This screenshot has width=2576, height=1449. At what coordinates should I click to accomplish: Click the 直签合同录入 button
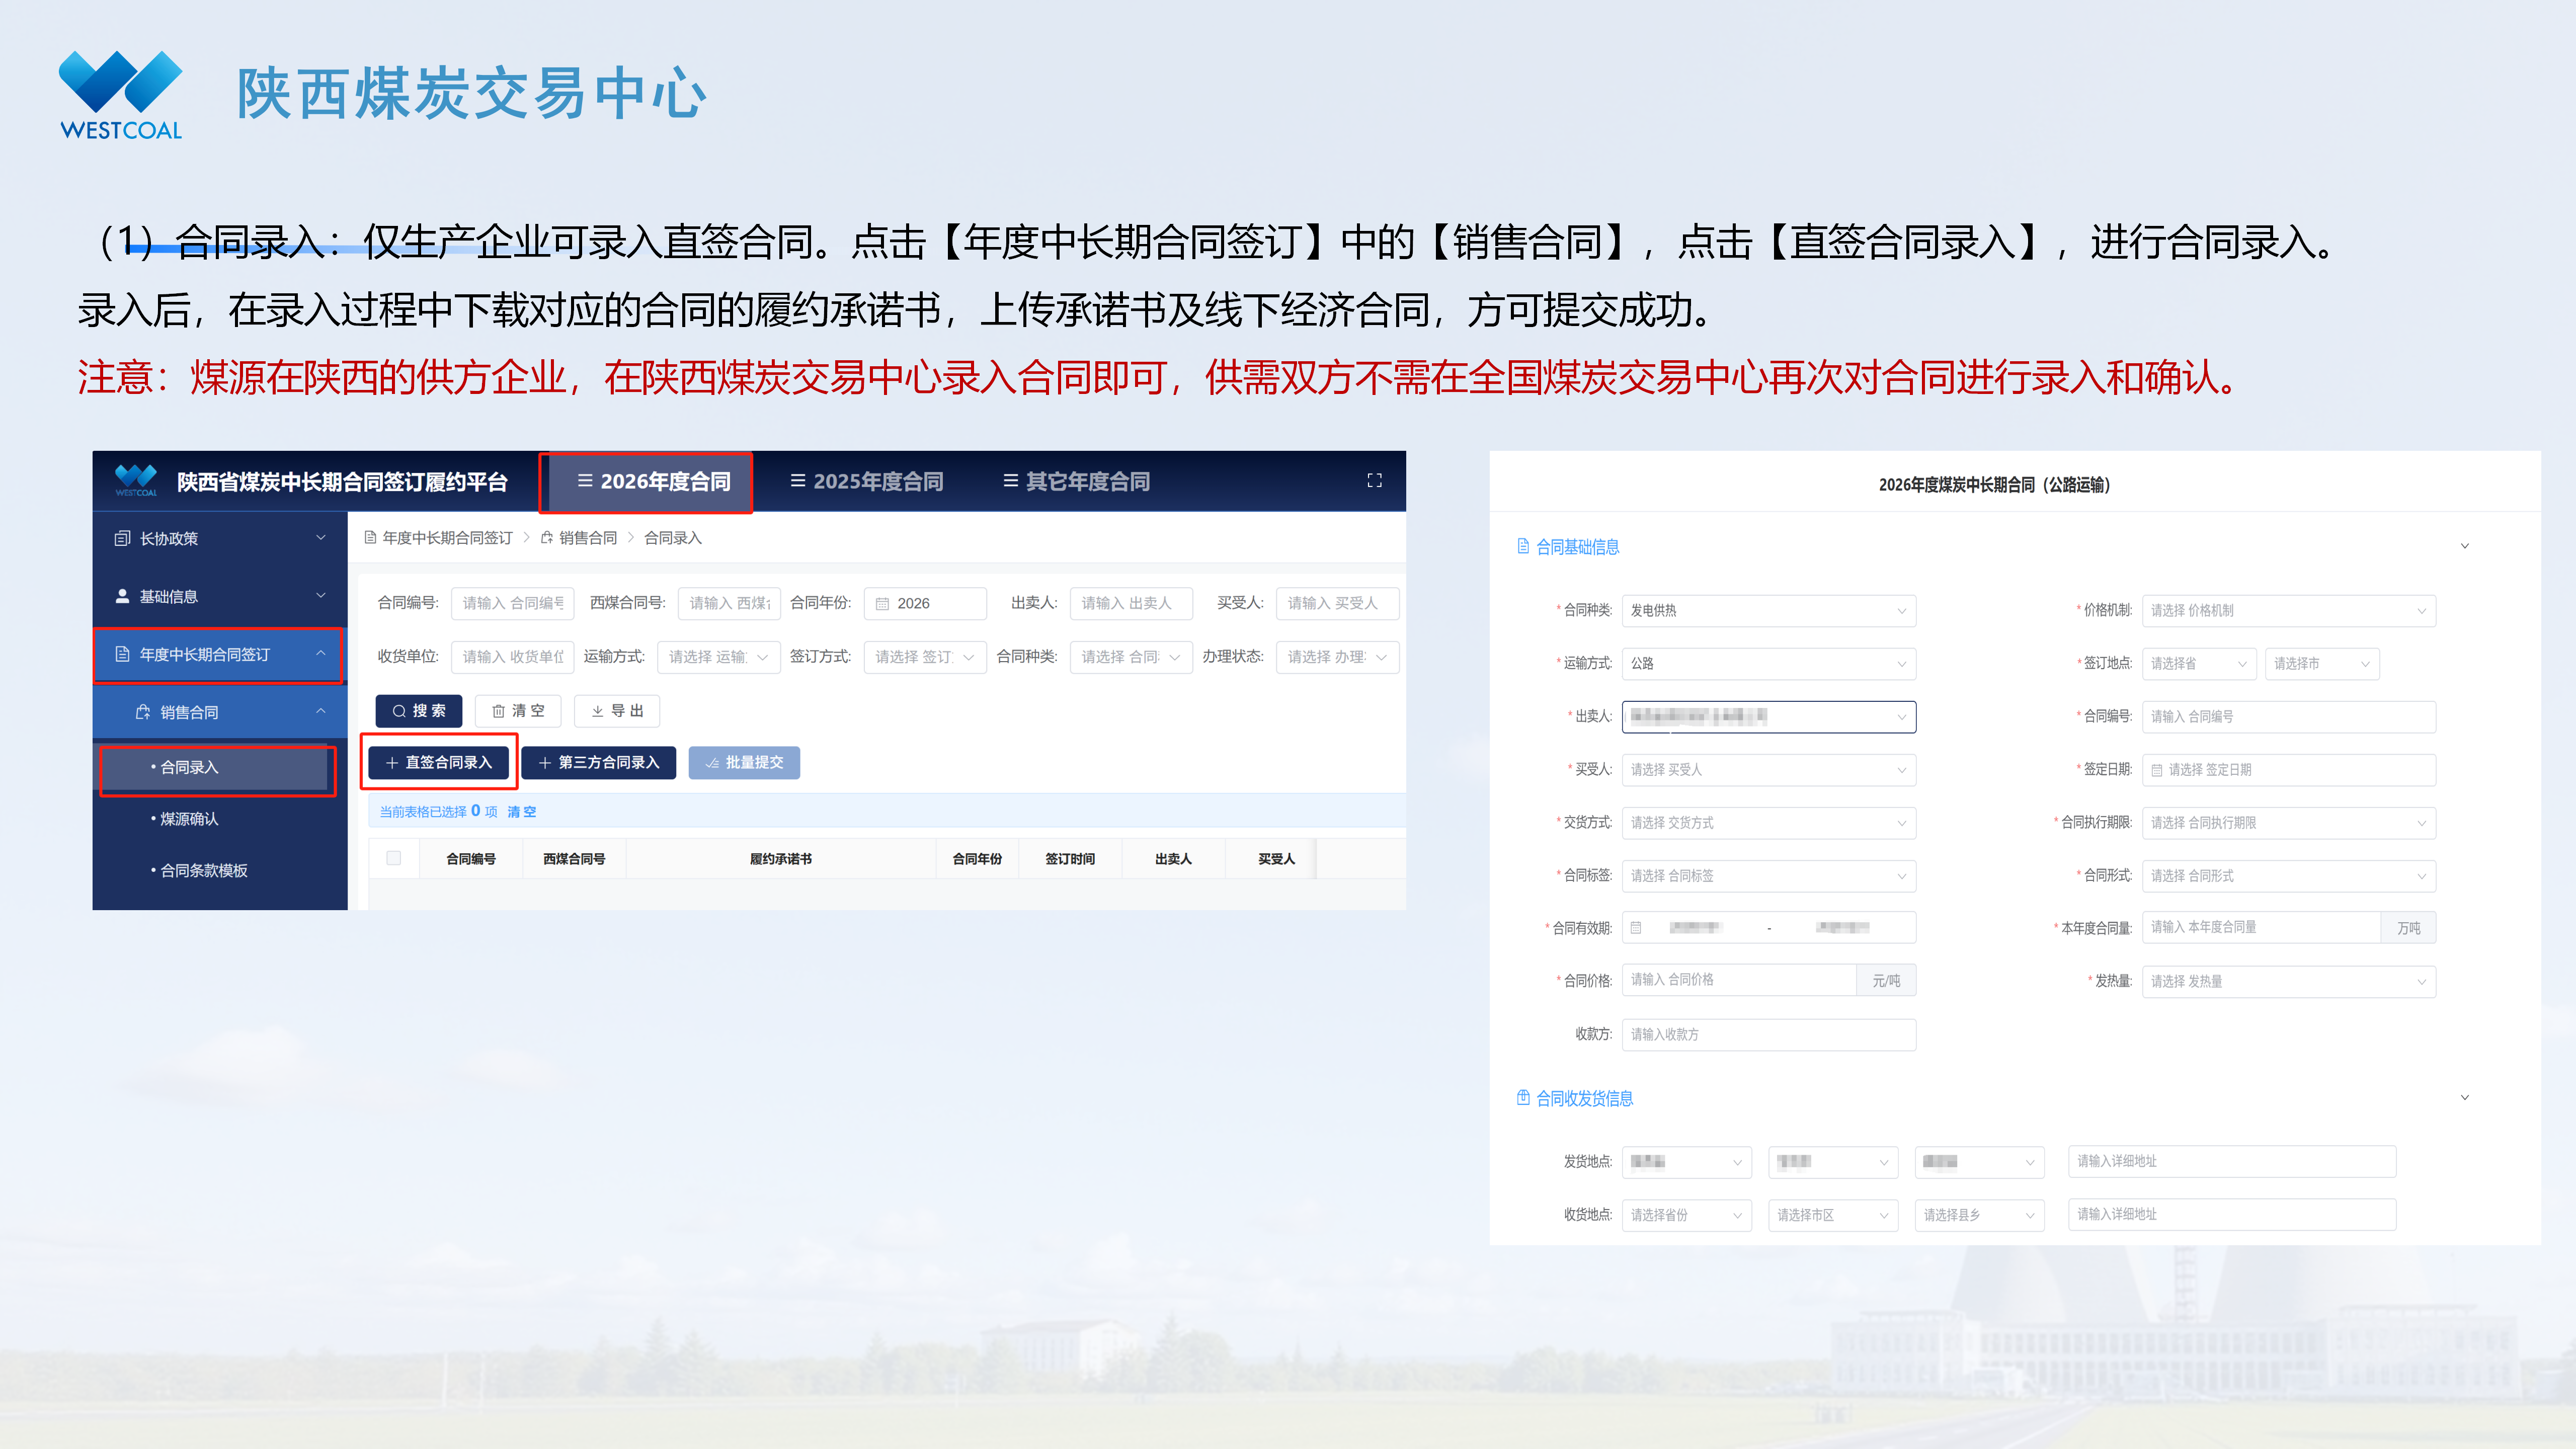pyautogui.click(x=439, y=763)
